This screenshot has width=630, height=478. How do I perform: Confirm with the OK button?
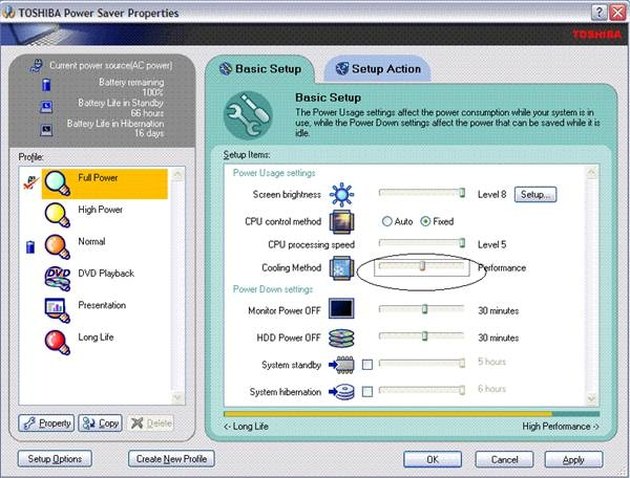(432, 460)
